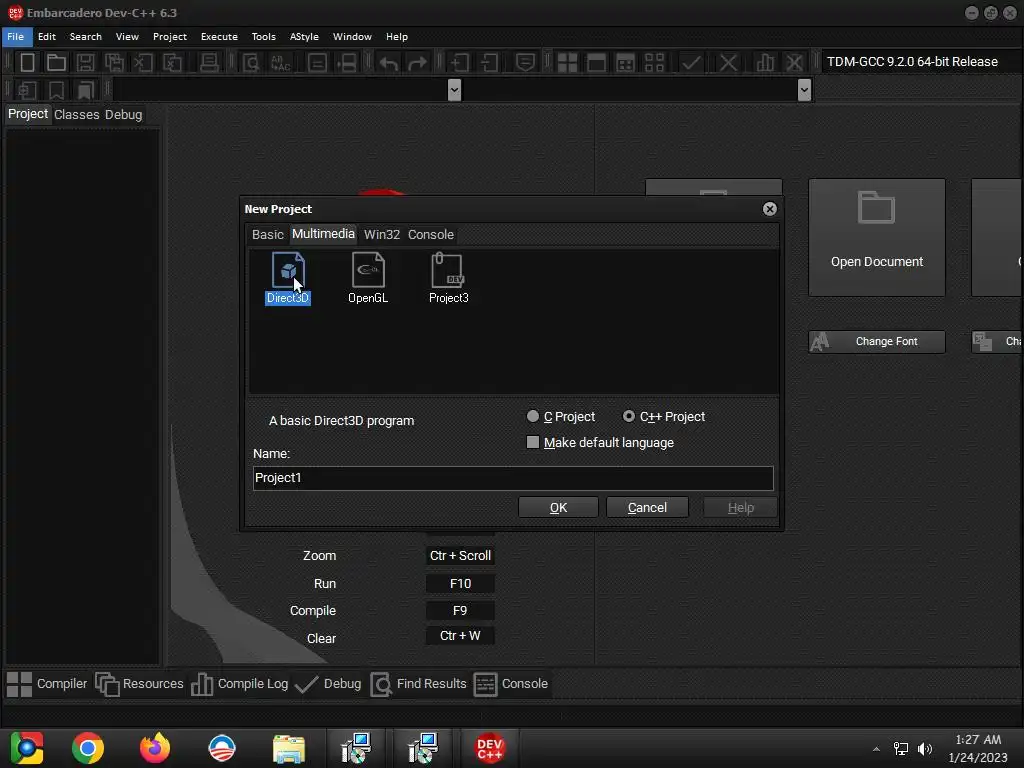1024x768 pixels.
Task: Close the New Project dialog with X
Action: (x=770, y=208)
